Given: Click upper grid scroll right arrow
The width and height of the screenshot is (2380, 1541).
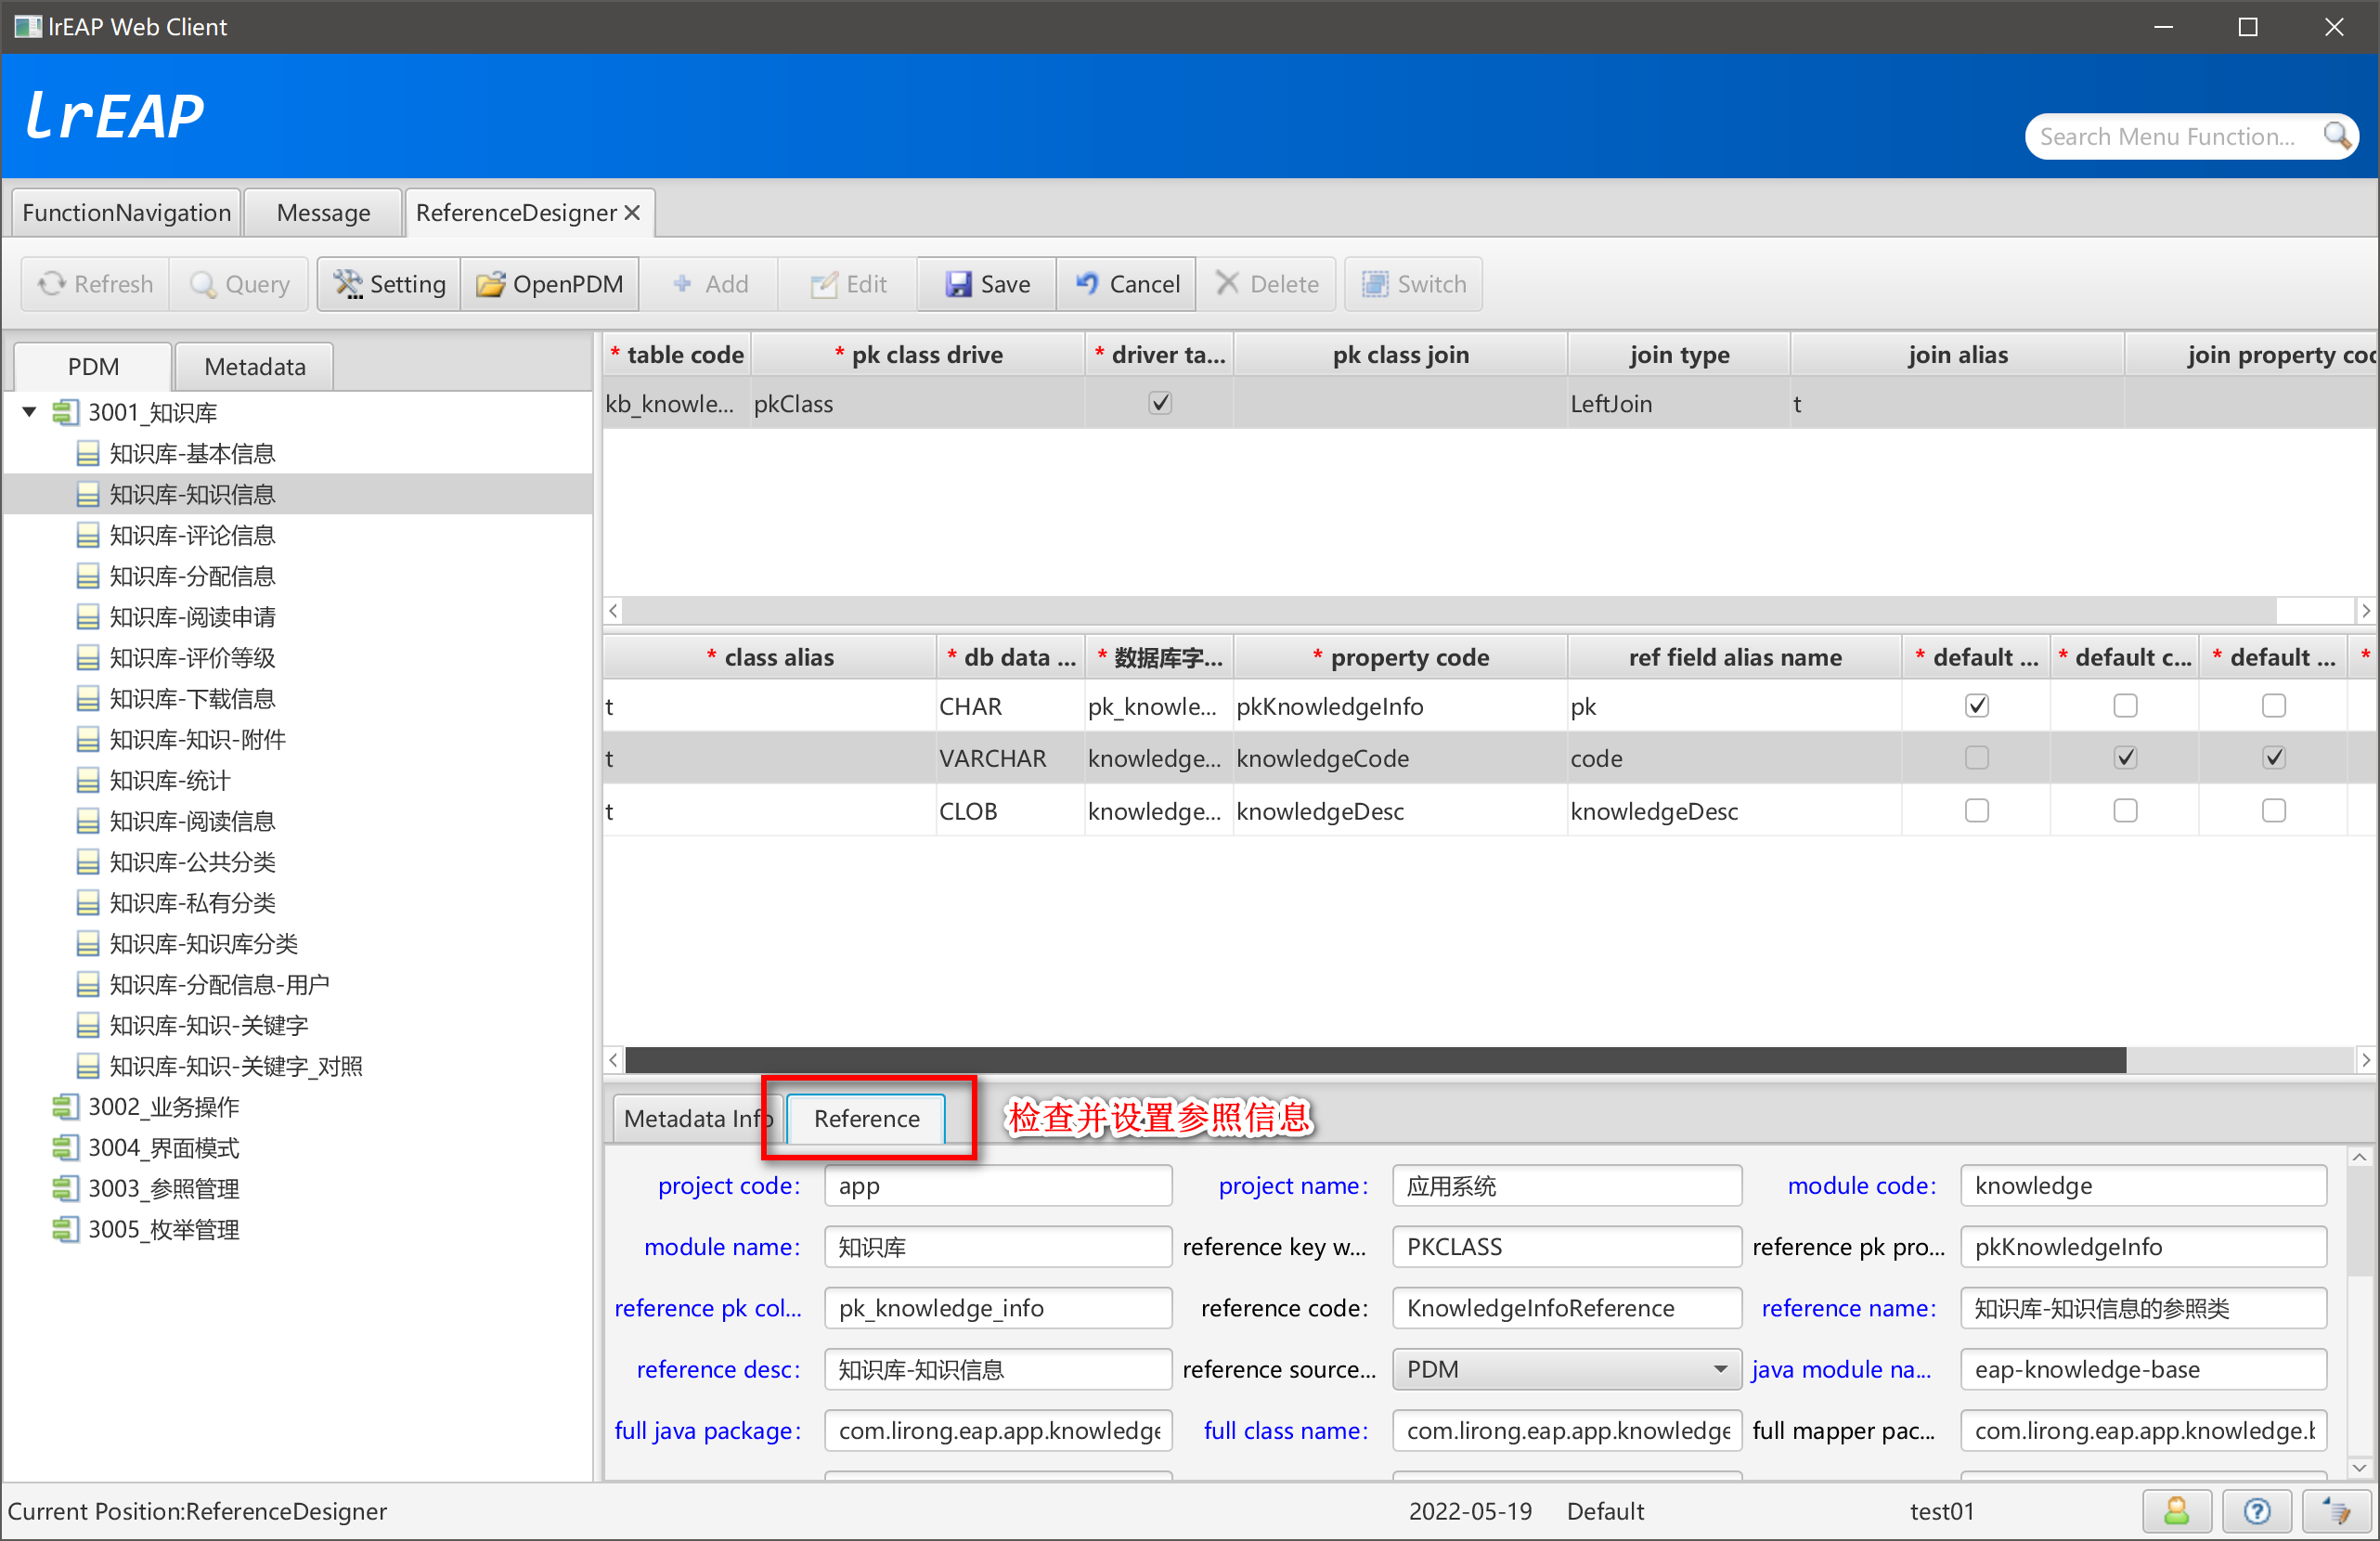Looking at the screenshot, I should 2366,610.
